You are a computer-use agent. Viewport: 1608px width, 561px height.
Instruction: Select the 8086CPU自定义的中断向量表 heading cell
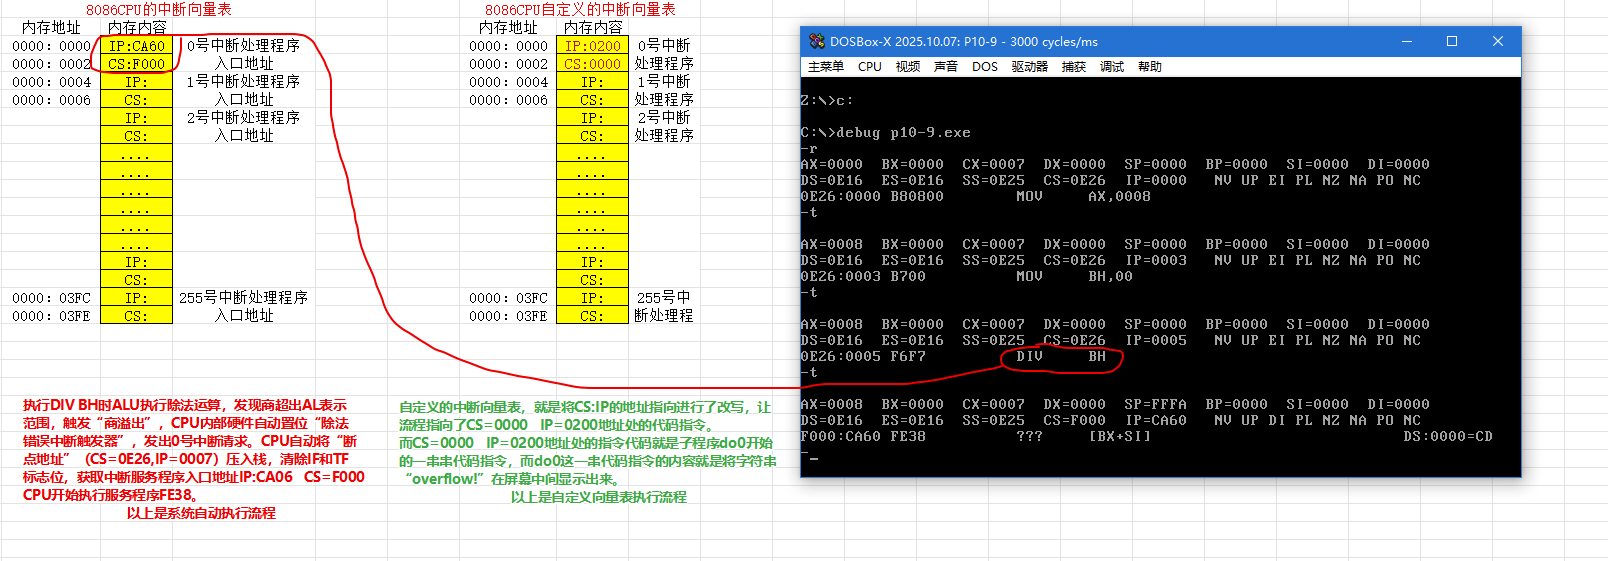[x=580, y=9]
